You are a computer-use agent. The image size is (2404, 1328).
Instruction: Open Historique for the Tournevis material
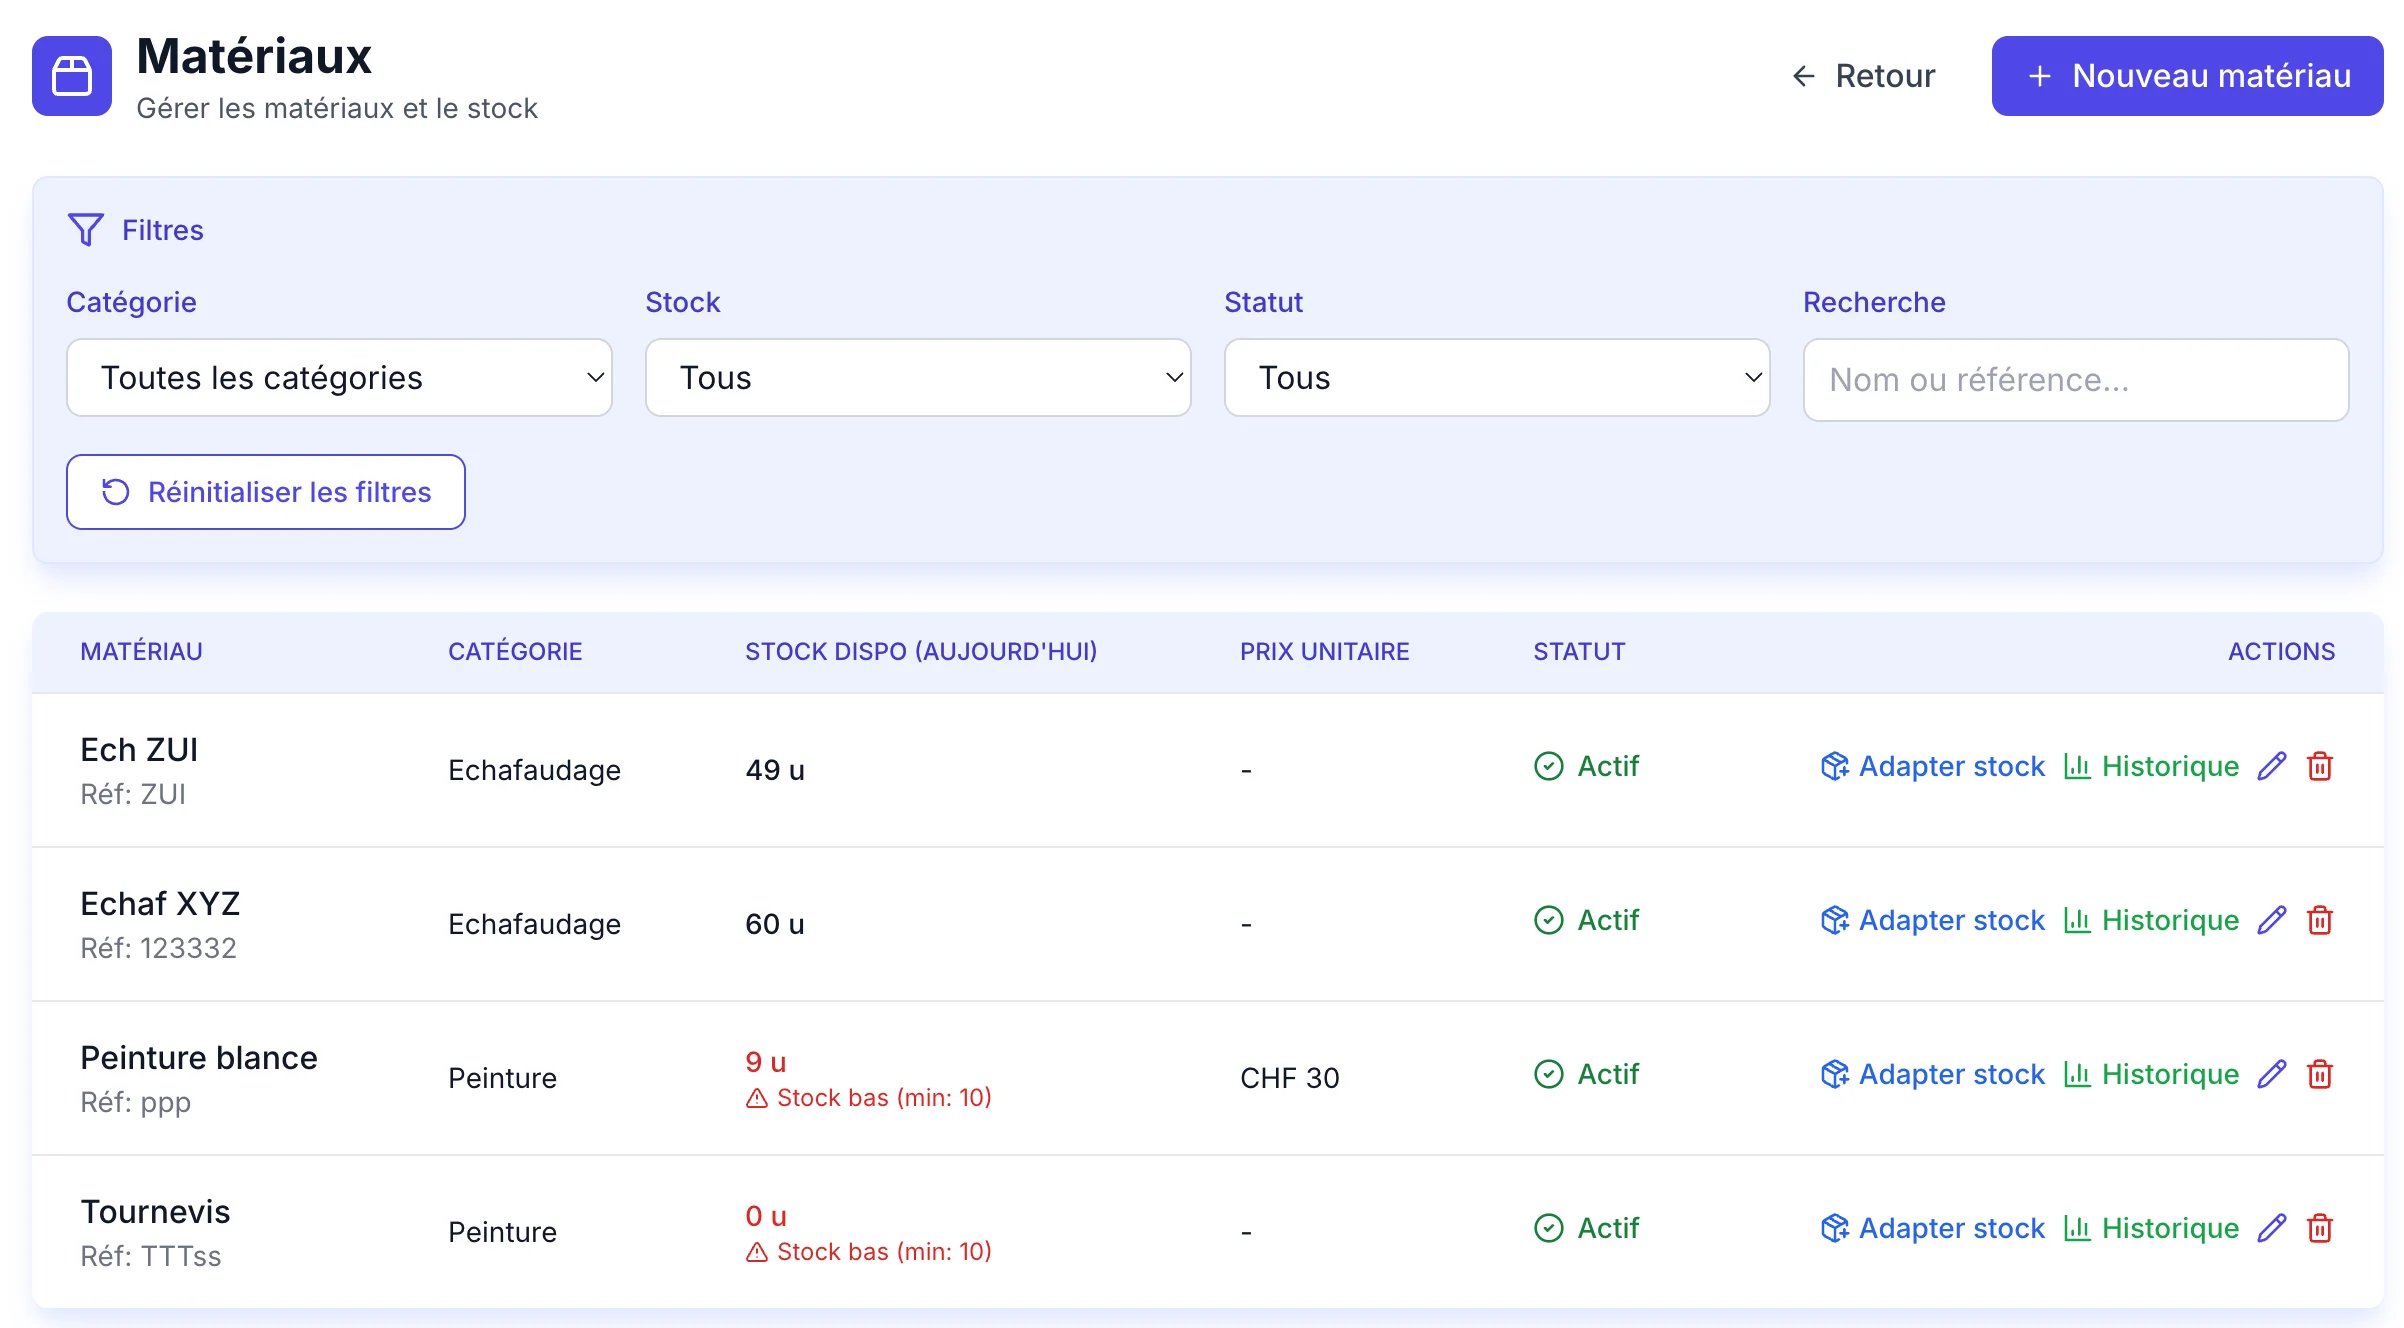pyautogui.click(x=2153, y=1228)
